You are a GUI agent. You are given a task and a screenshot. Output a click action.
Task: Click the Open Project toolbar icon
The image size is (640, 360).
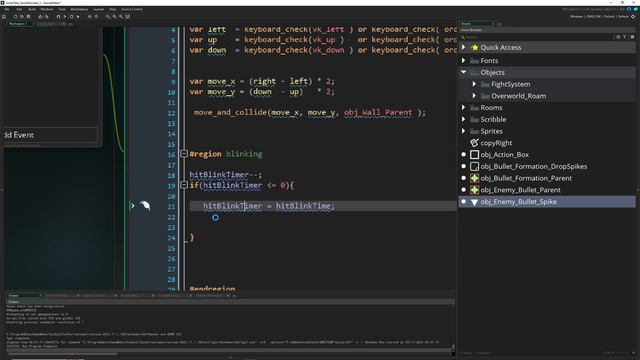pos(22,17)
